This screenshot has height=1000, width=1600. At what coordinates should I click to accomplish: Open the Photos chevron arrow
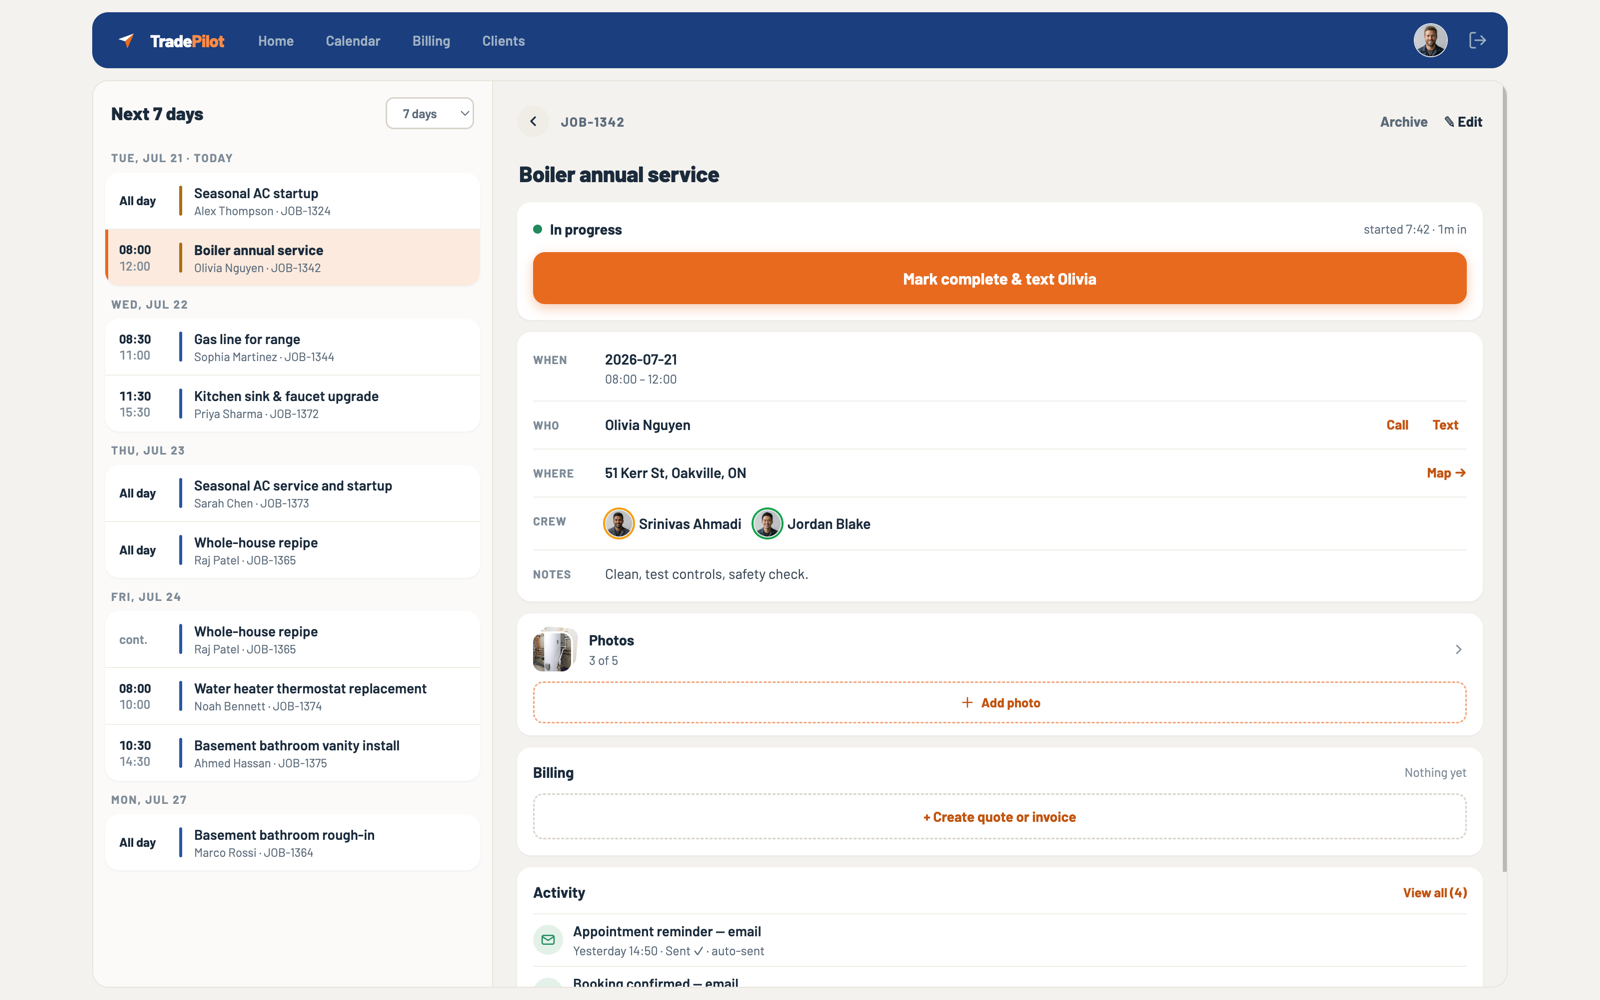1458,650
